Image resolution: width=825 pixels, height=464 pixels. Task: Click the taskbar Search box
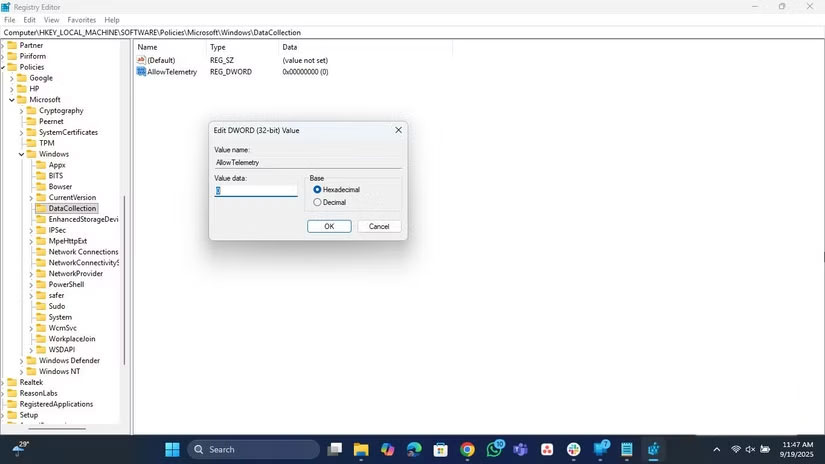[x=254, y=449]
